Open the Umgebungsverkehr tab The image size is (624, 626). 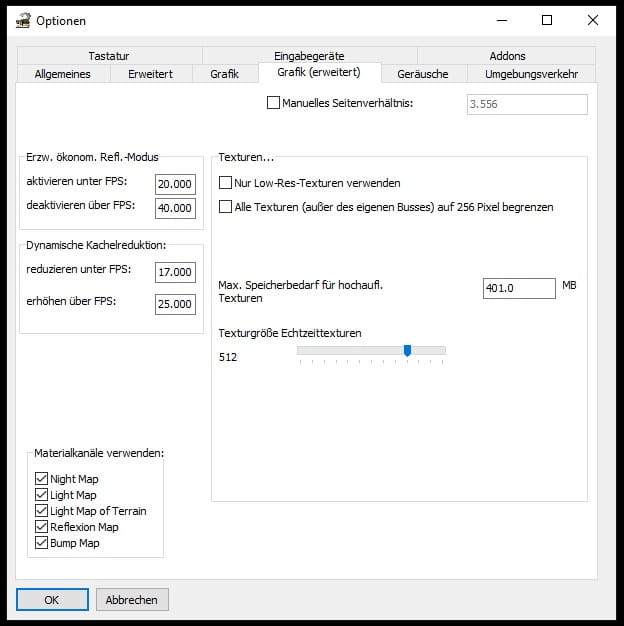click(533, 74)
